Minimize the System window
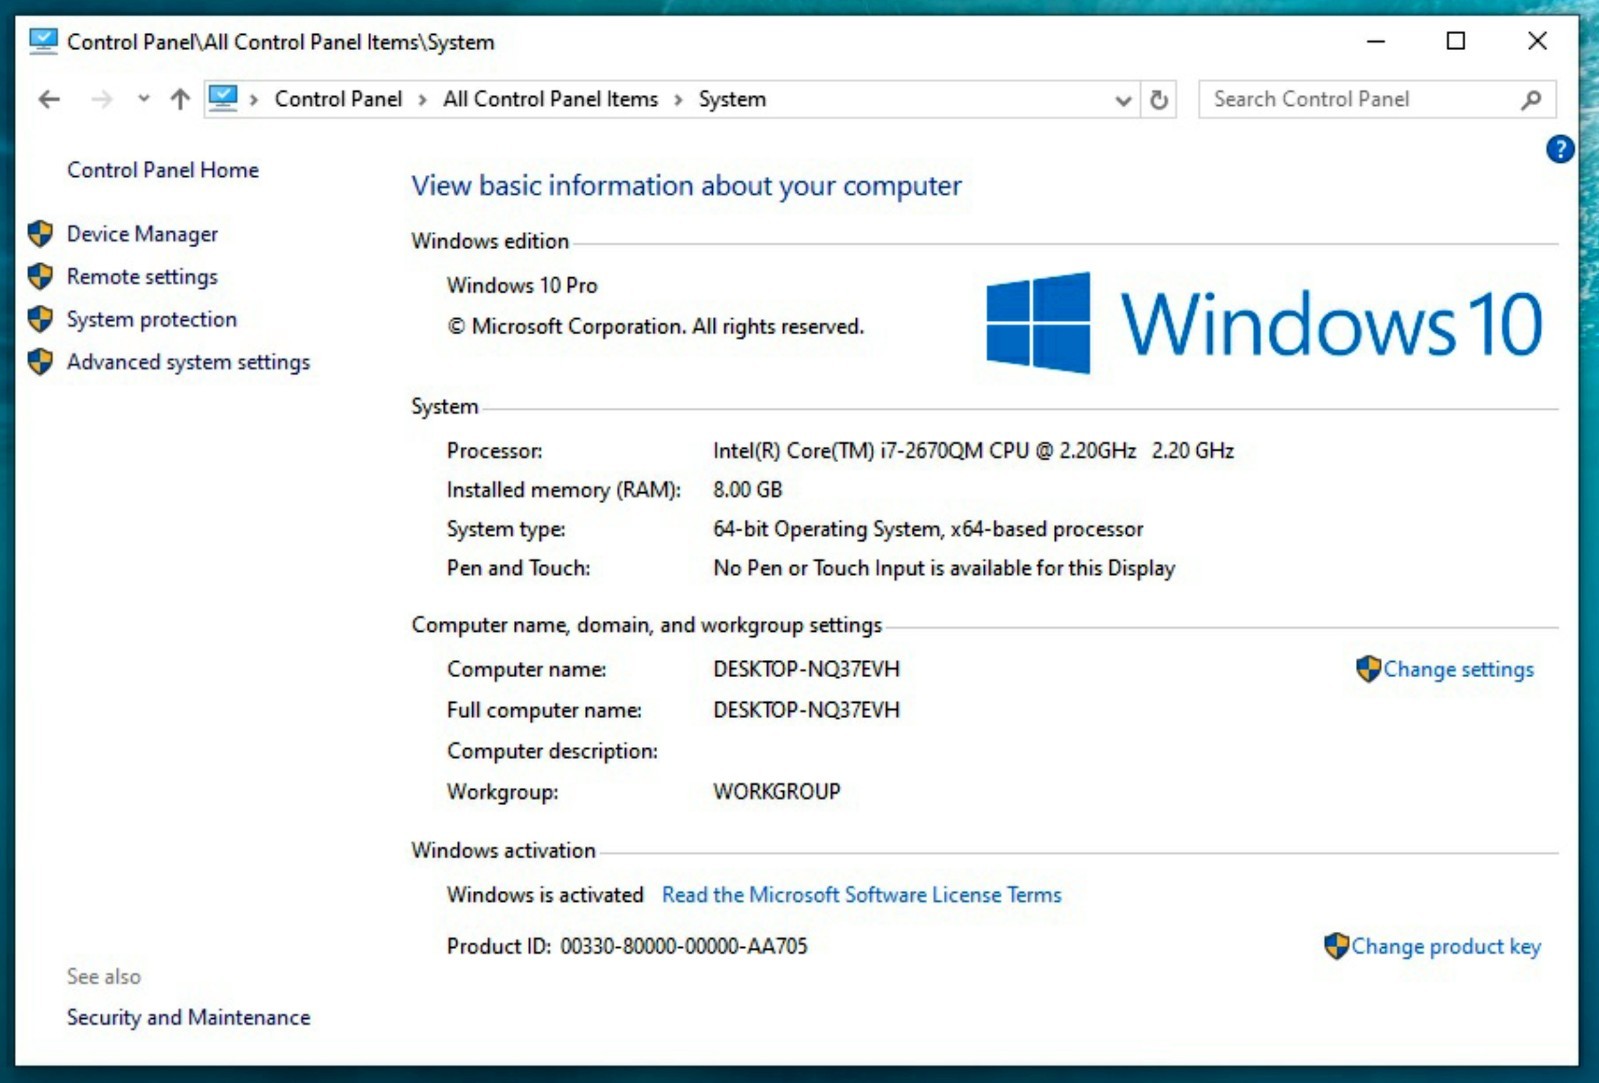Viewport: 1599px width, 1083px height. point(1376,41)
